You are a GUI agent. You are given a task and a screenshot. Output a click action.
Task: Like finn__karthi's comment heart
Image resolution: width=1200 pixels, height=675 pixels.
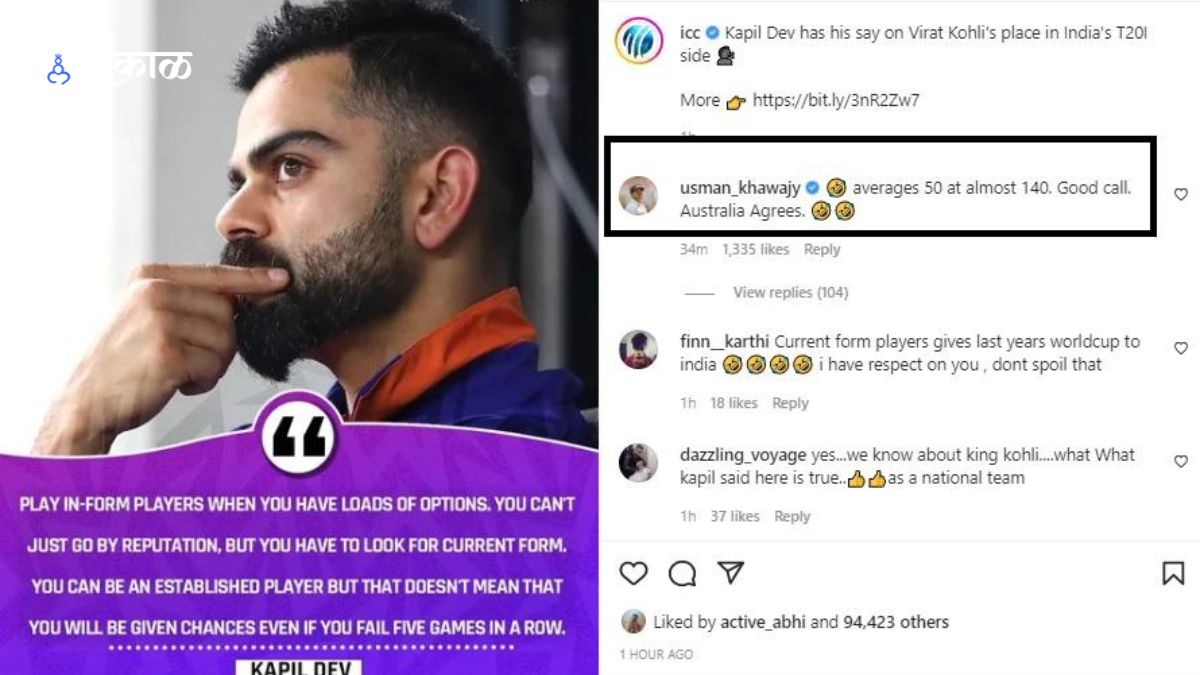pyautogui.click(x=1181, y=348)
